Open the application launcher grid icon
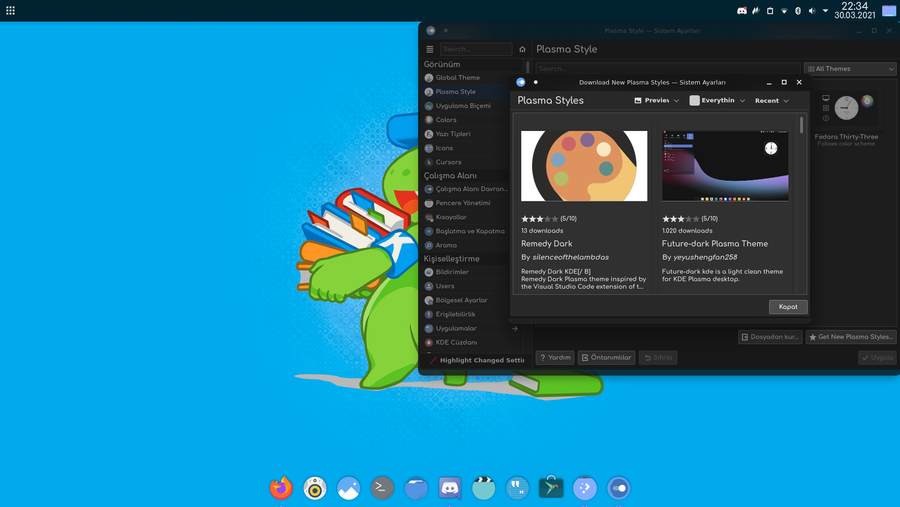This screenshot has width=900, height=507. click(10, 10)
